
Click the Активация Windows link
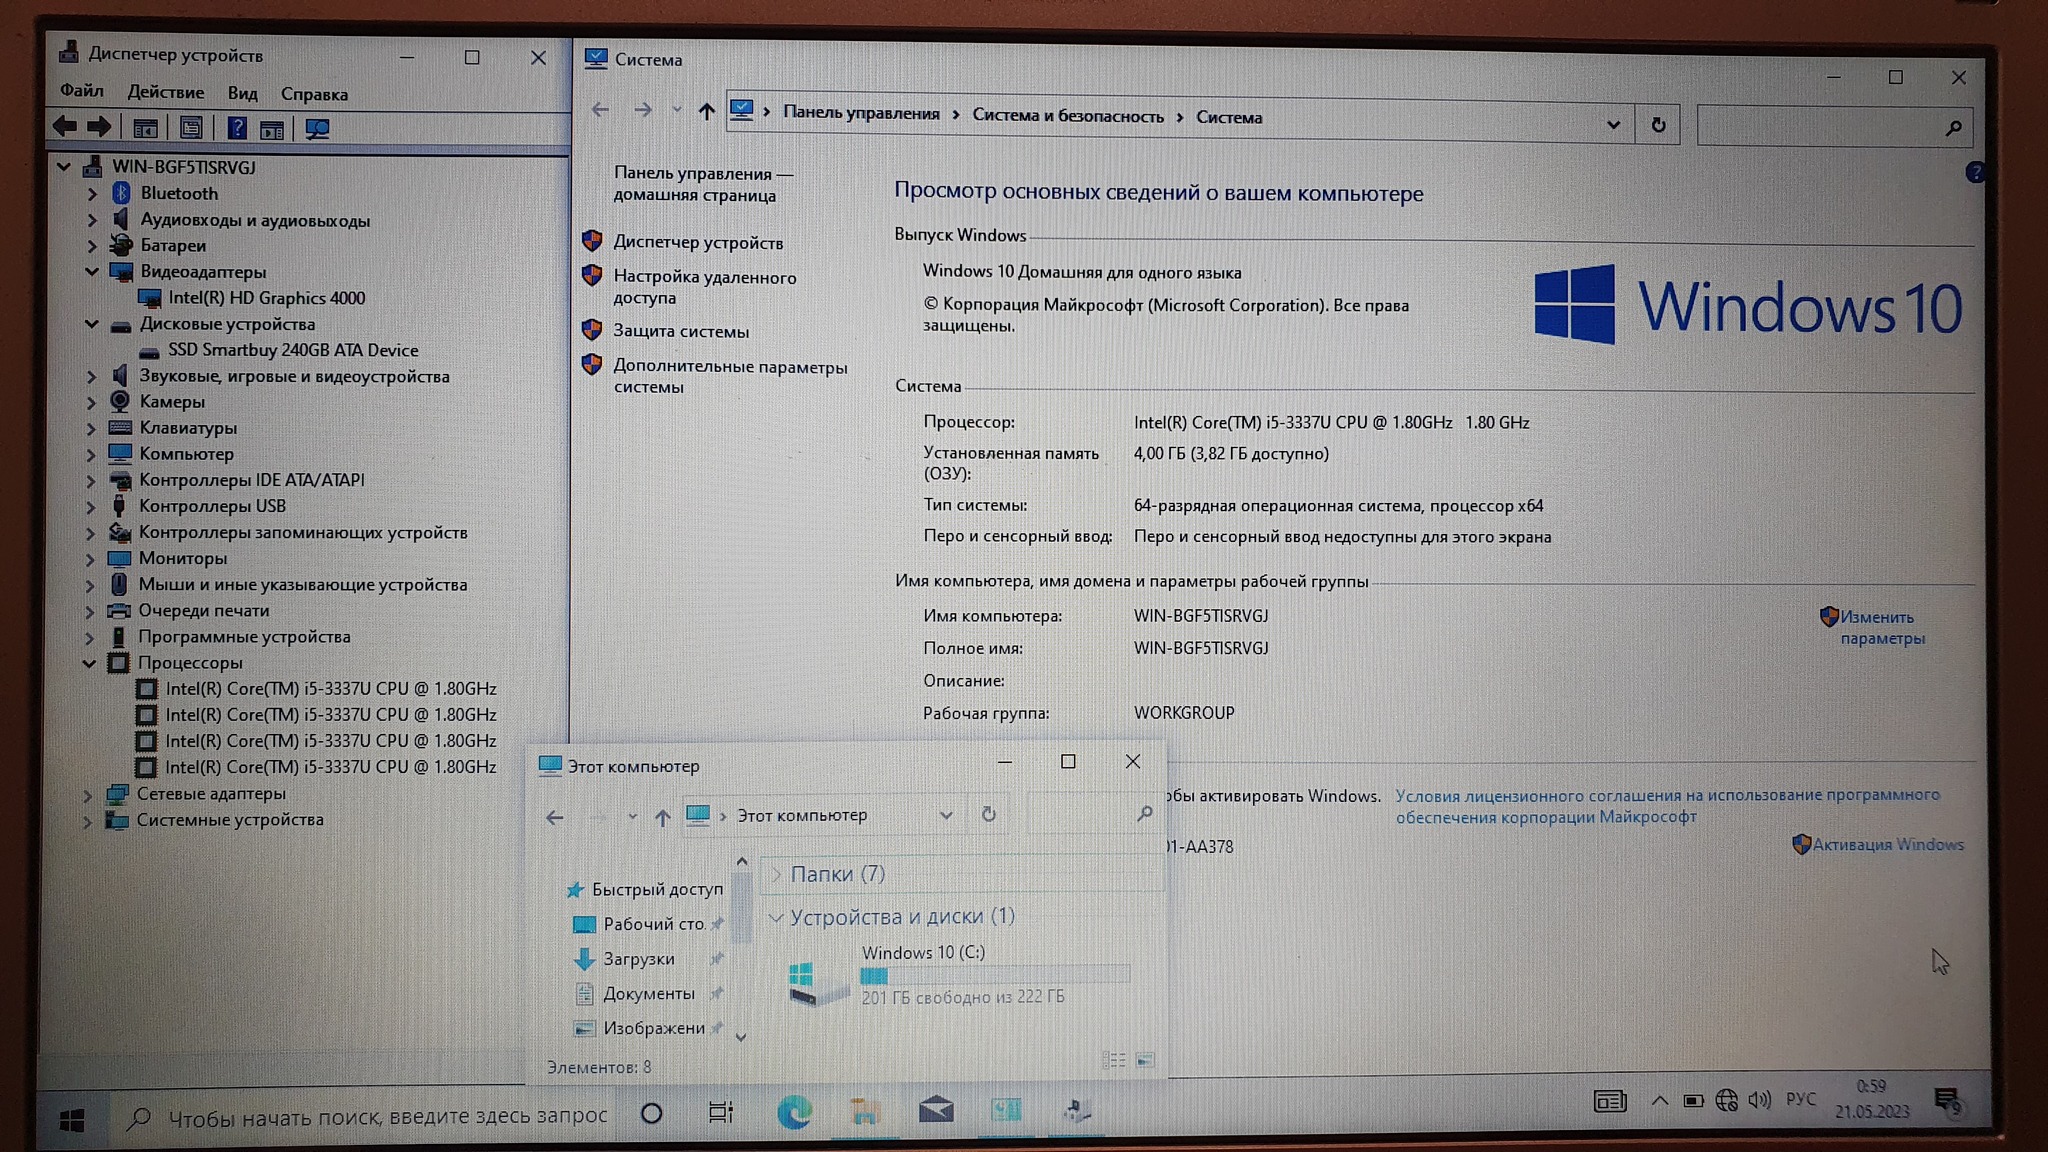click(x=1887, y=845)
